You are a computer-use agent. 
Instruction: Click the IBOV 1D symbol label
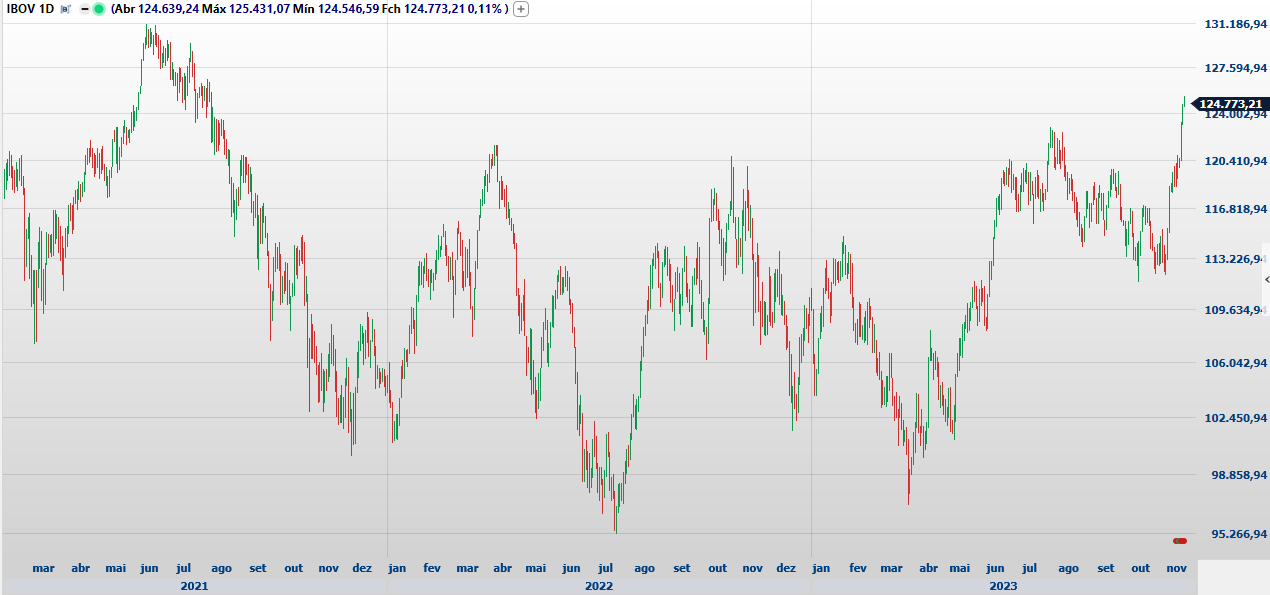point(30,9)
